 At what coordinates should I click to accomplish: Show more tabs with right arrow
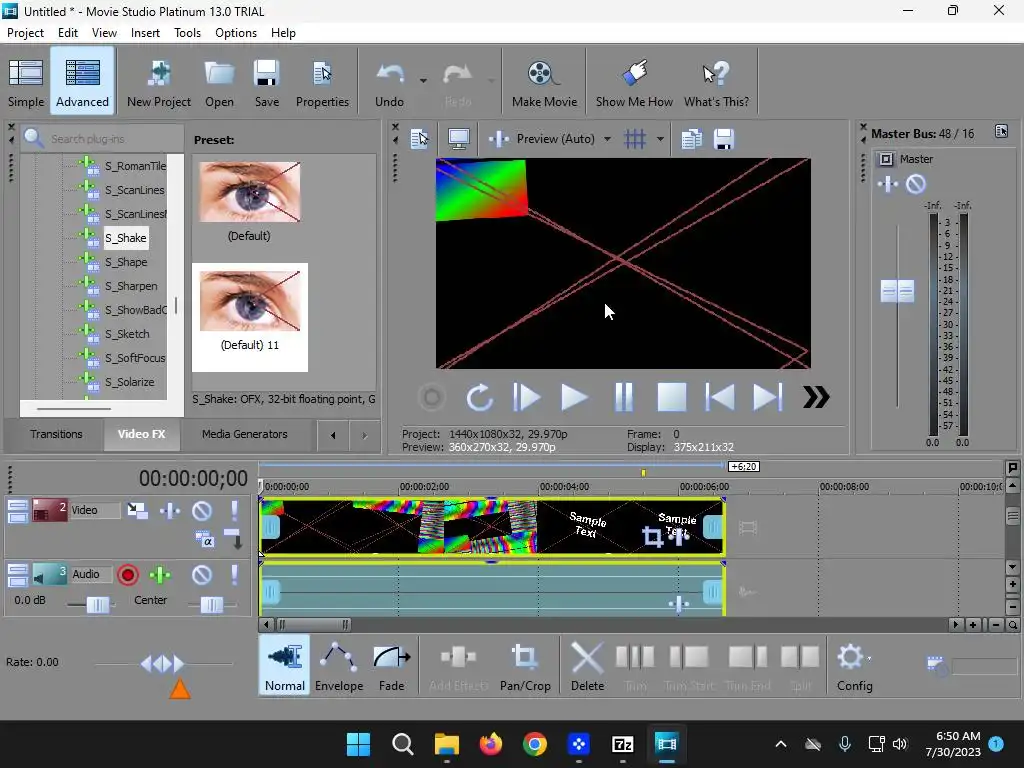point(364,436)
